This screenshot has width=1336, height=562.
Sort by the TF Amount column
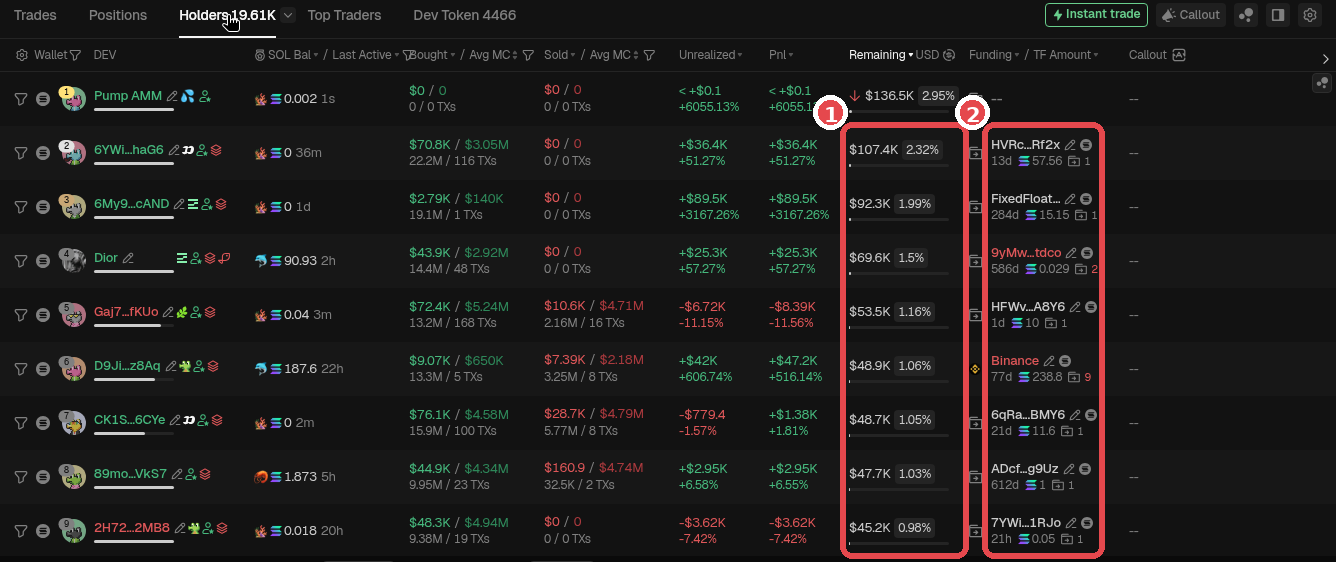click(x=1068, y=55)
